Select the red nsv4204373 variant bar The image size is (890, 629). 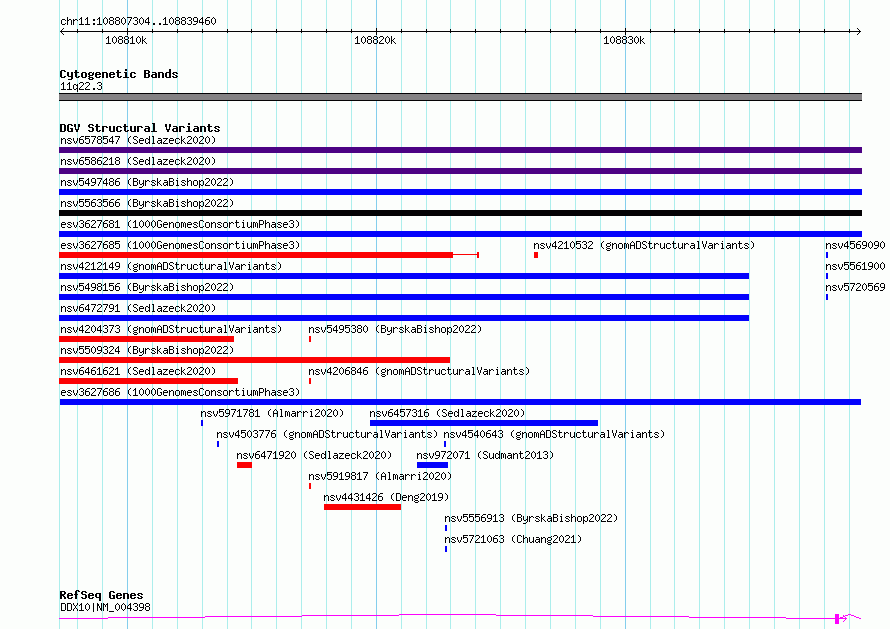[146, 339]
